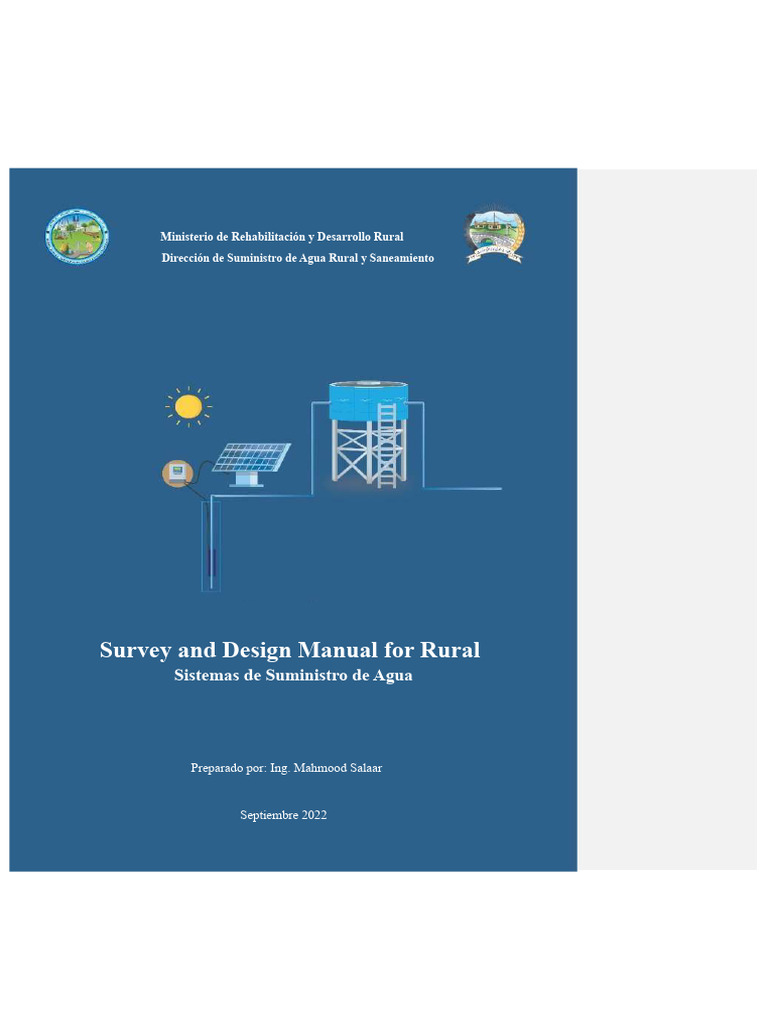Click subtitle 'Sistemas de Suministro de Agua'
This screenshot has height=1024, width=768.
pos(293,675)
